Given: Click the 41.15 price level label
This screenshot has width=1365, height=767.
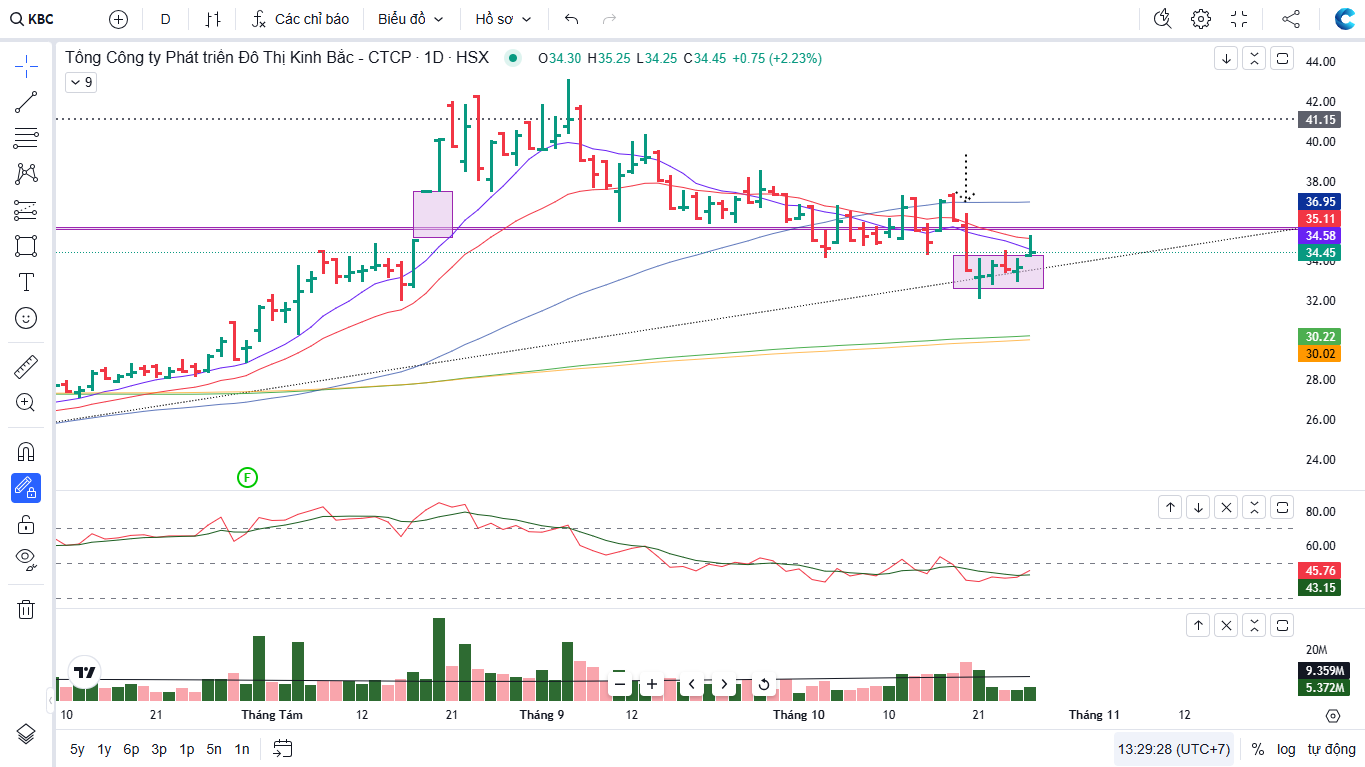Looking at the screenshot, I should [1320, 120].
